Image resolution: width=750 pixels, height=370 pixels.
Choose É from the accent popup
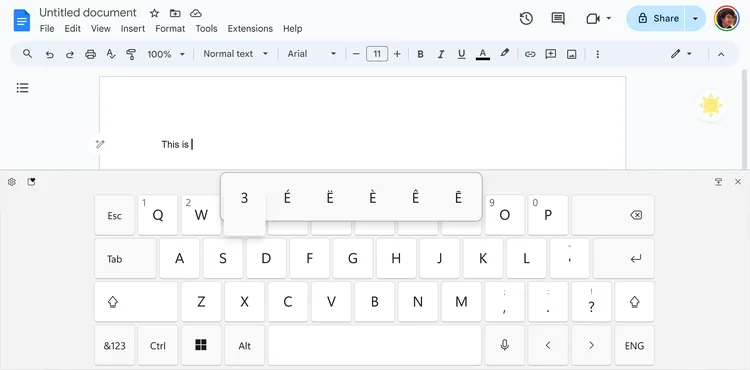pos(287,197)
